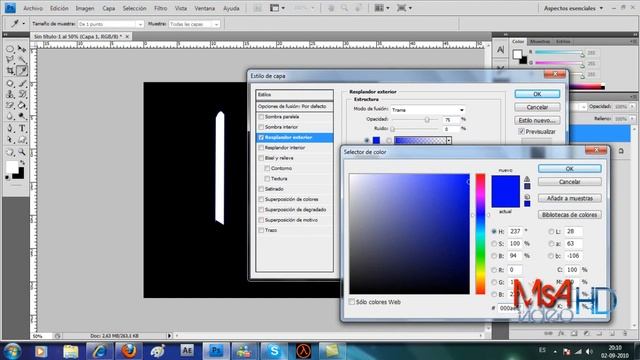Open arrange documents dropdown in top bar
Image resolution: width=640 pixels, height=360 pixels.
[382, 8]
